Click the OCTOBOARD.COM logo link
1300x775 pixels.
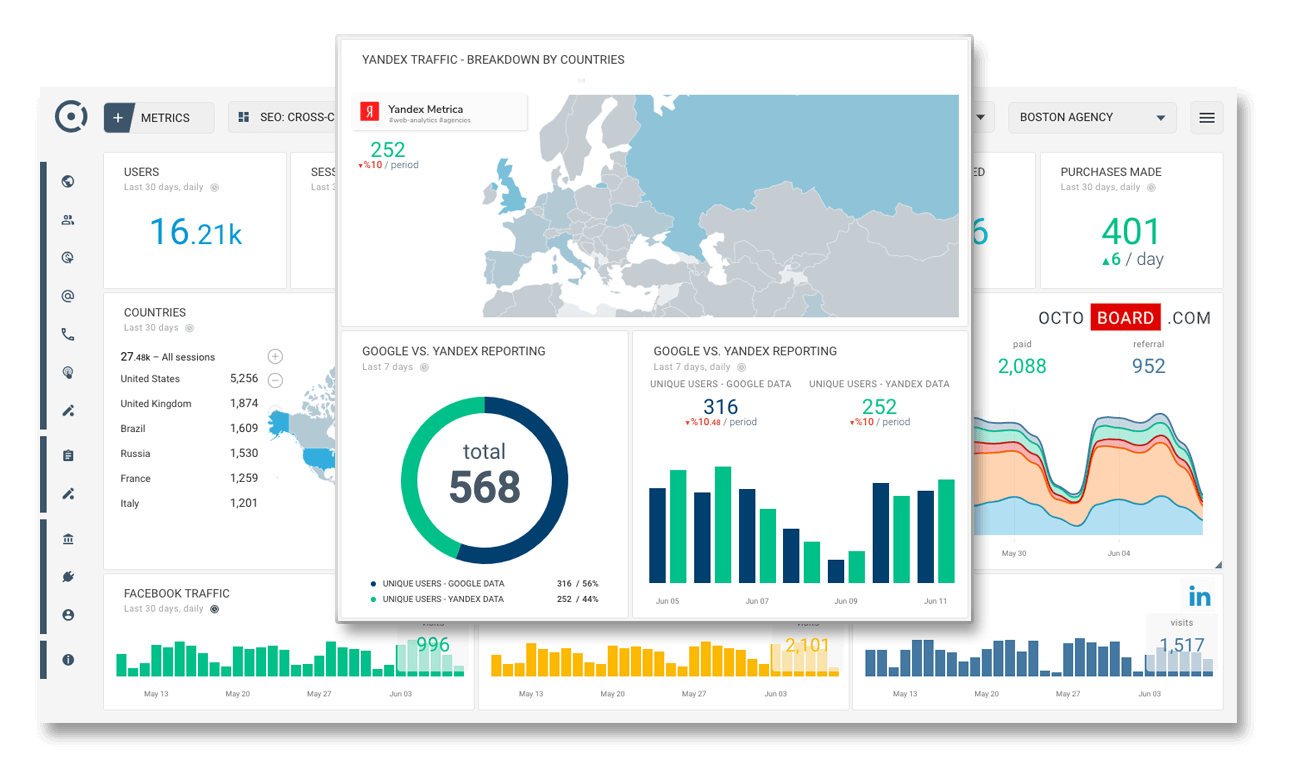coord(1124,318)
